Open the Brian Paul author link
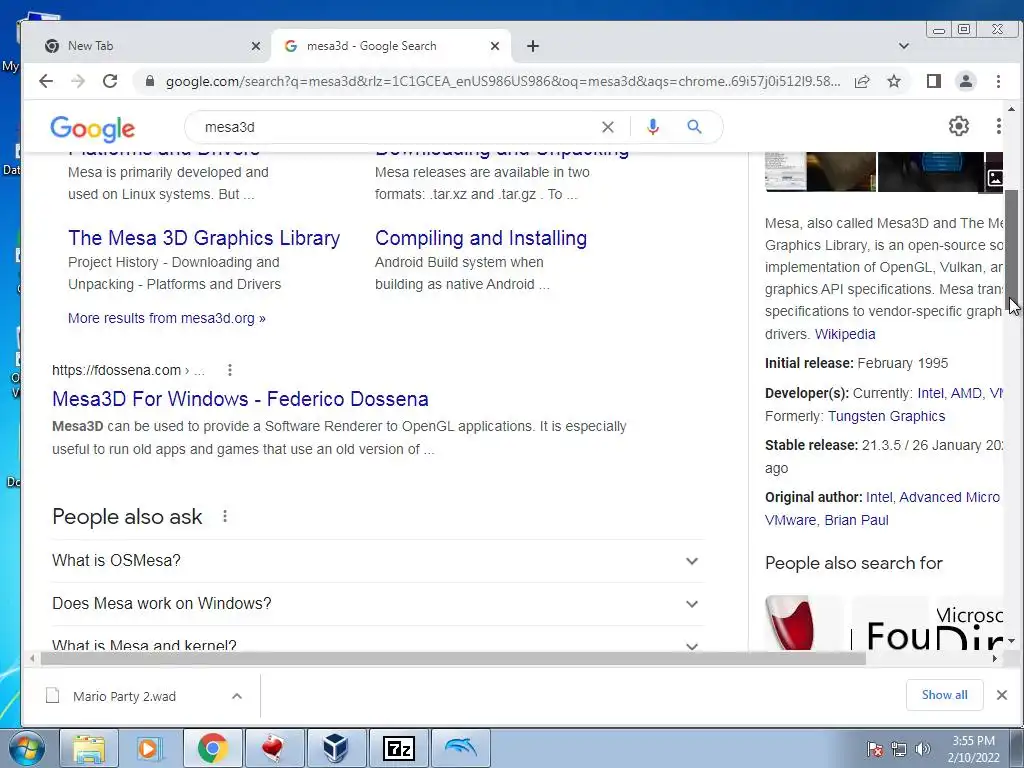The image size is (1024, 768). 856,520
